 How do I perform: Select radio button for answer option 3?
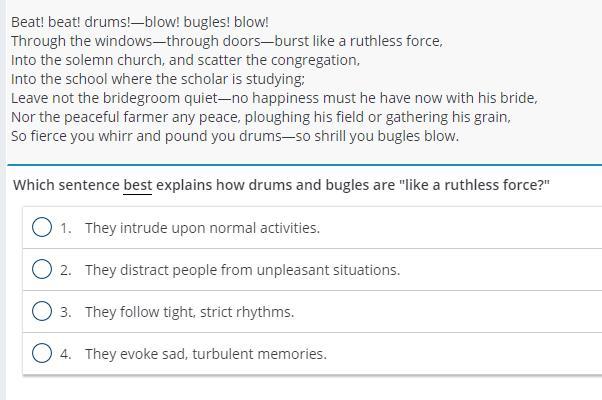[42, 311]
